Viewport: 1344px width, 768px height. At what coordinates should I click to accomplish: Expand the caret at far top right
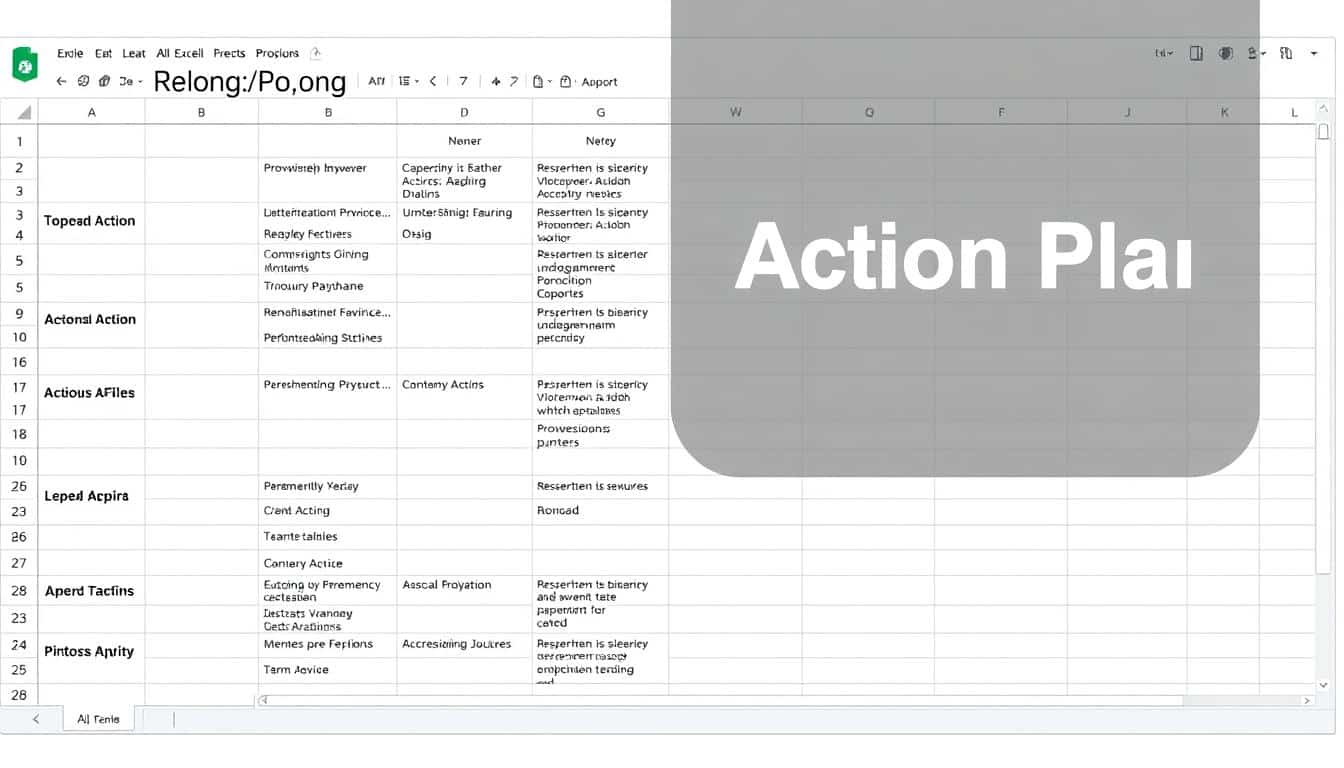tap(1314, 54)
